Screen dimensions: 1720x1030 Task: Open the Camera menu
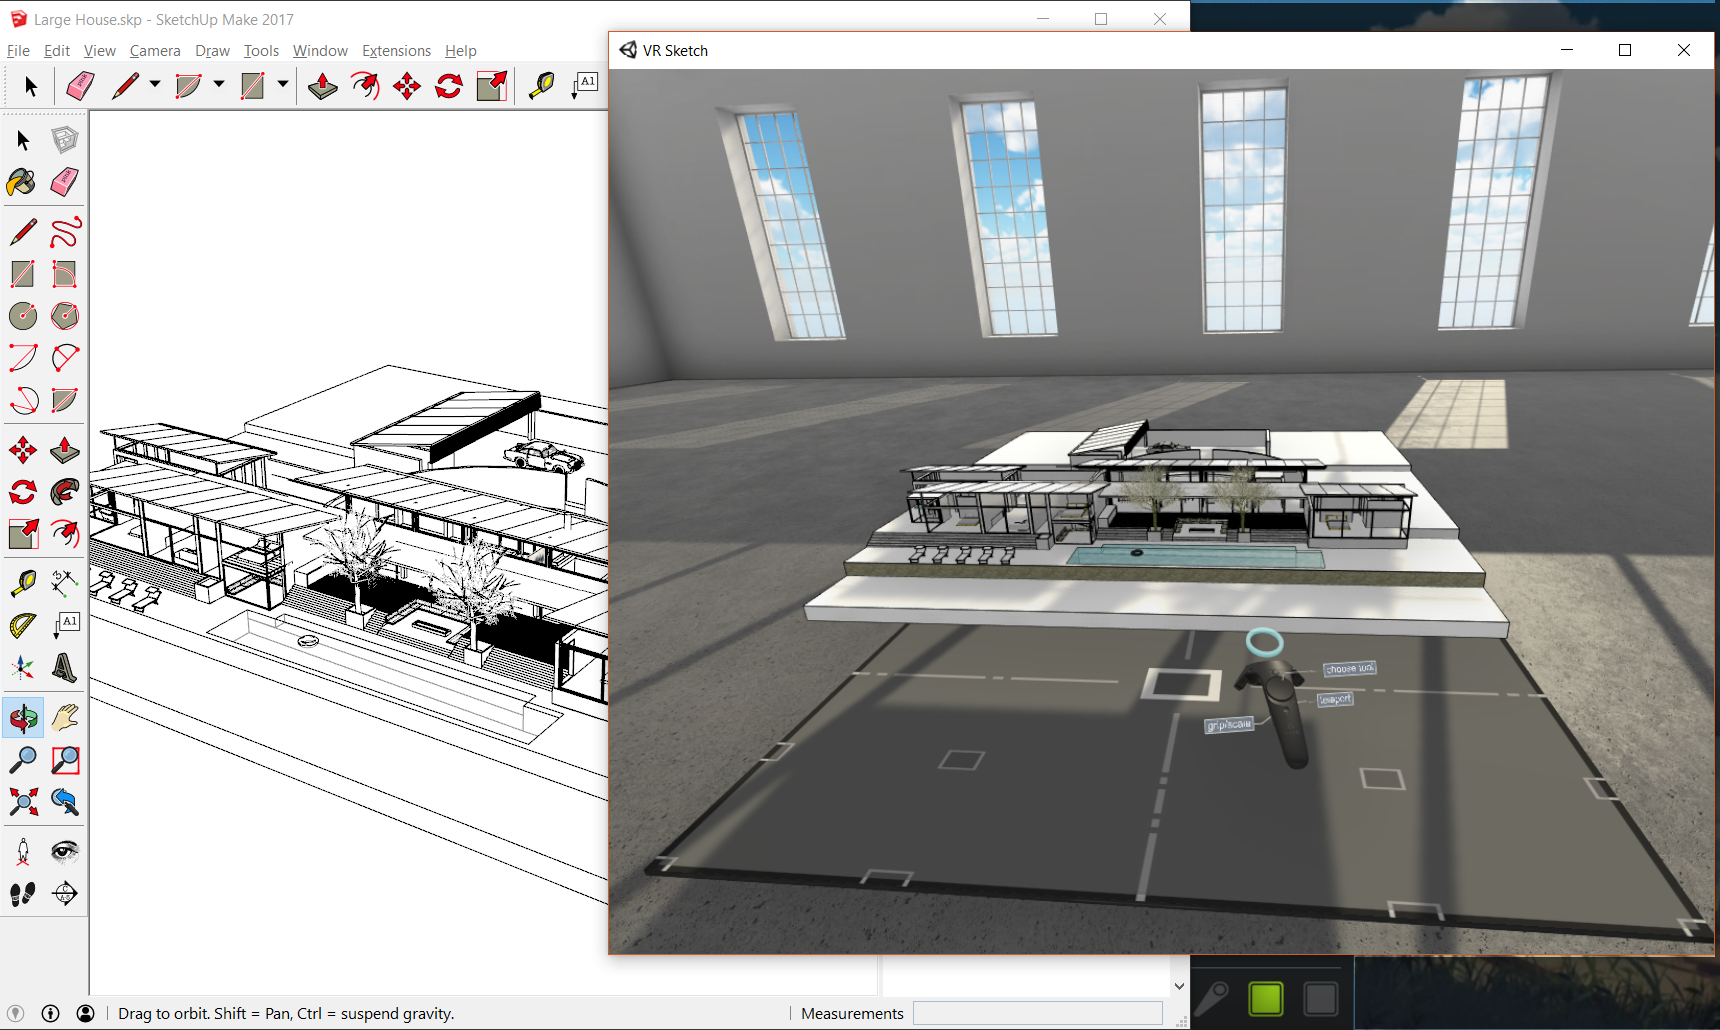155,50
